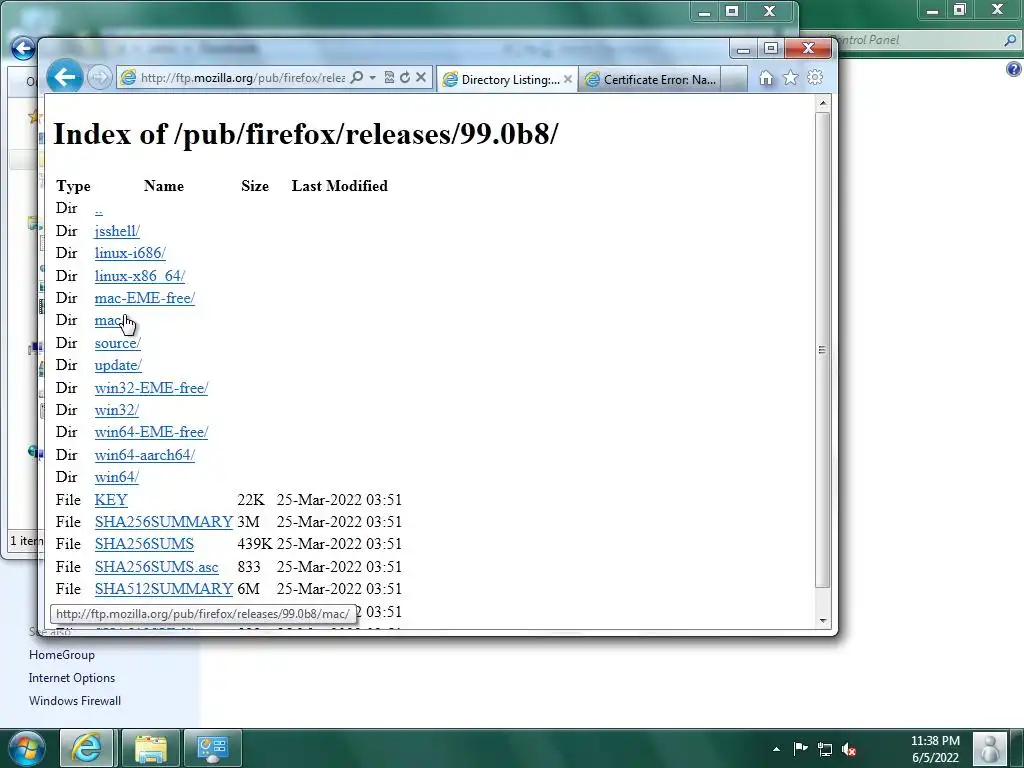
Task: Click the Last Modified column header
Action: [340, 186]
